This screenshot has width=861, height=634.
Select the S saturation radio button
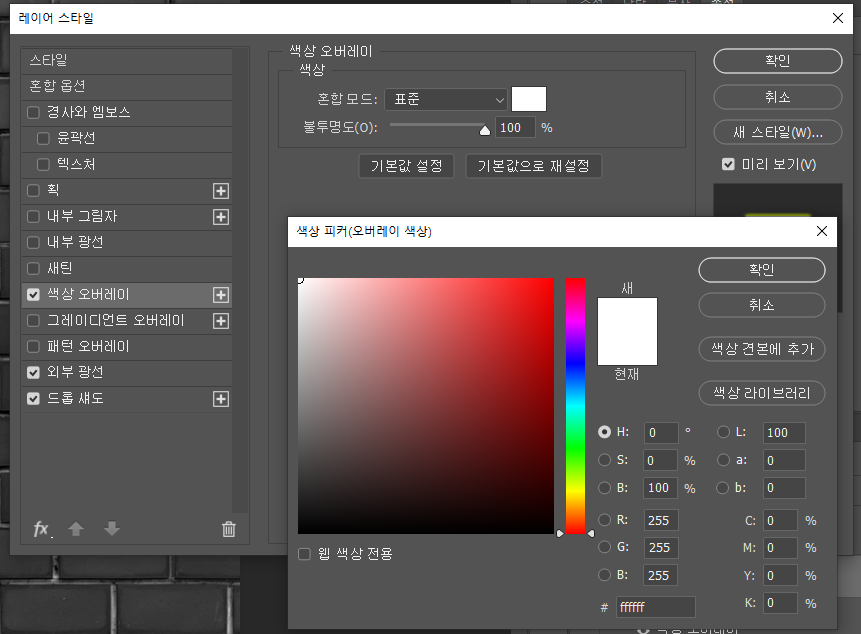point(604,460)
